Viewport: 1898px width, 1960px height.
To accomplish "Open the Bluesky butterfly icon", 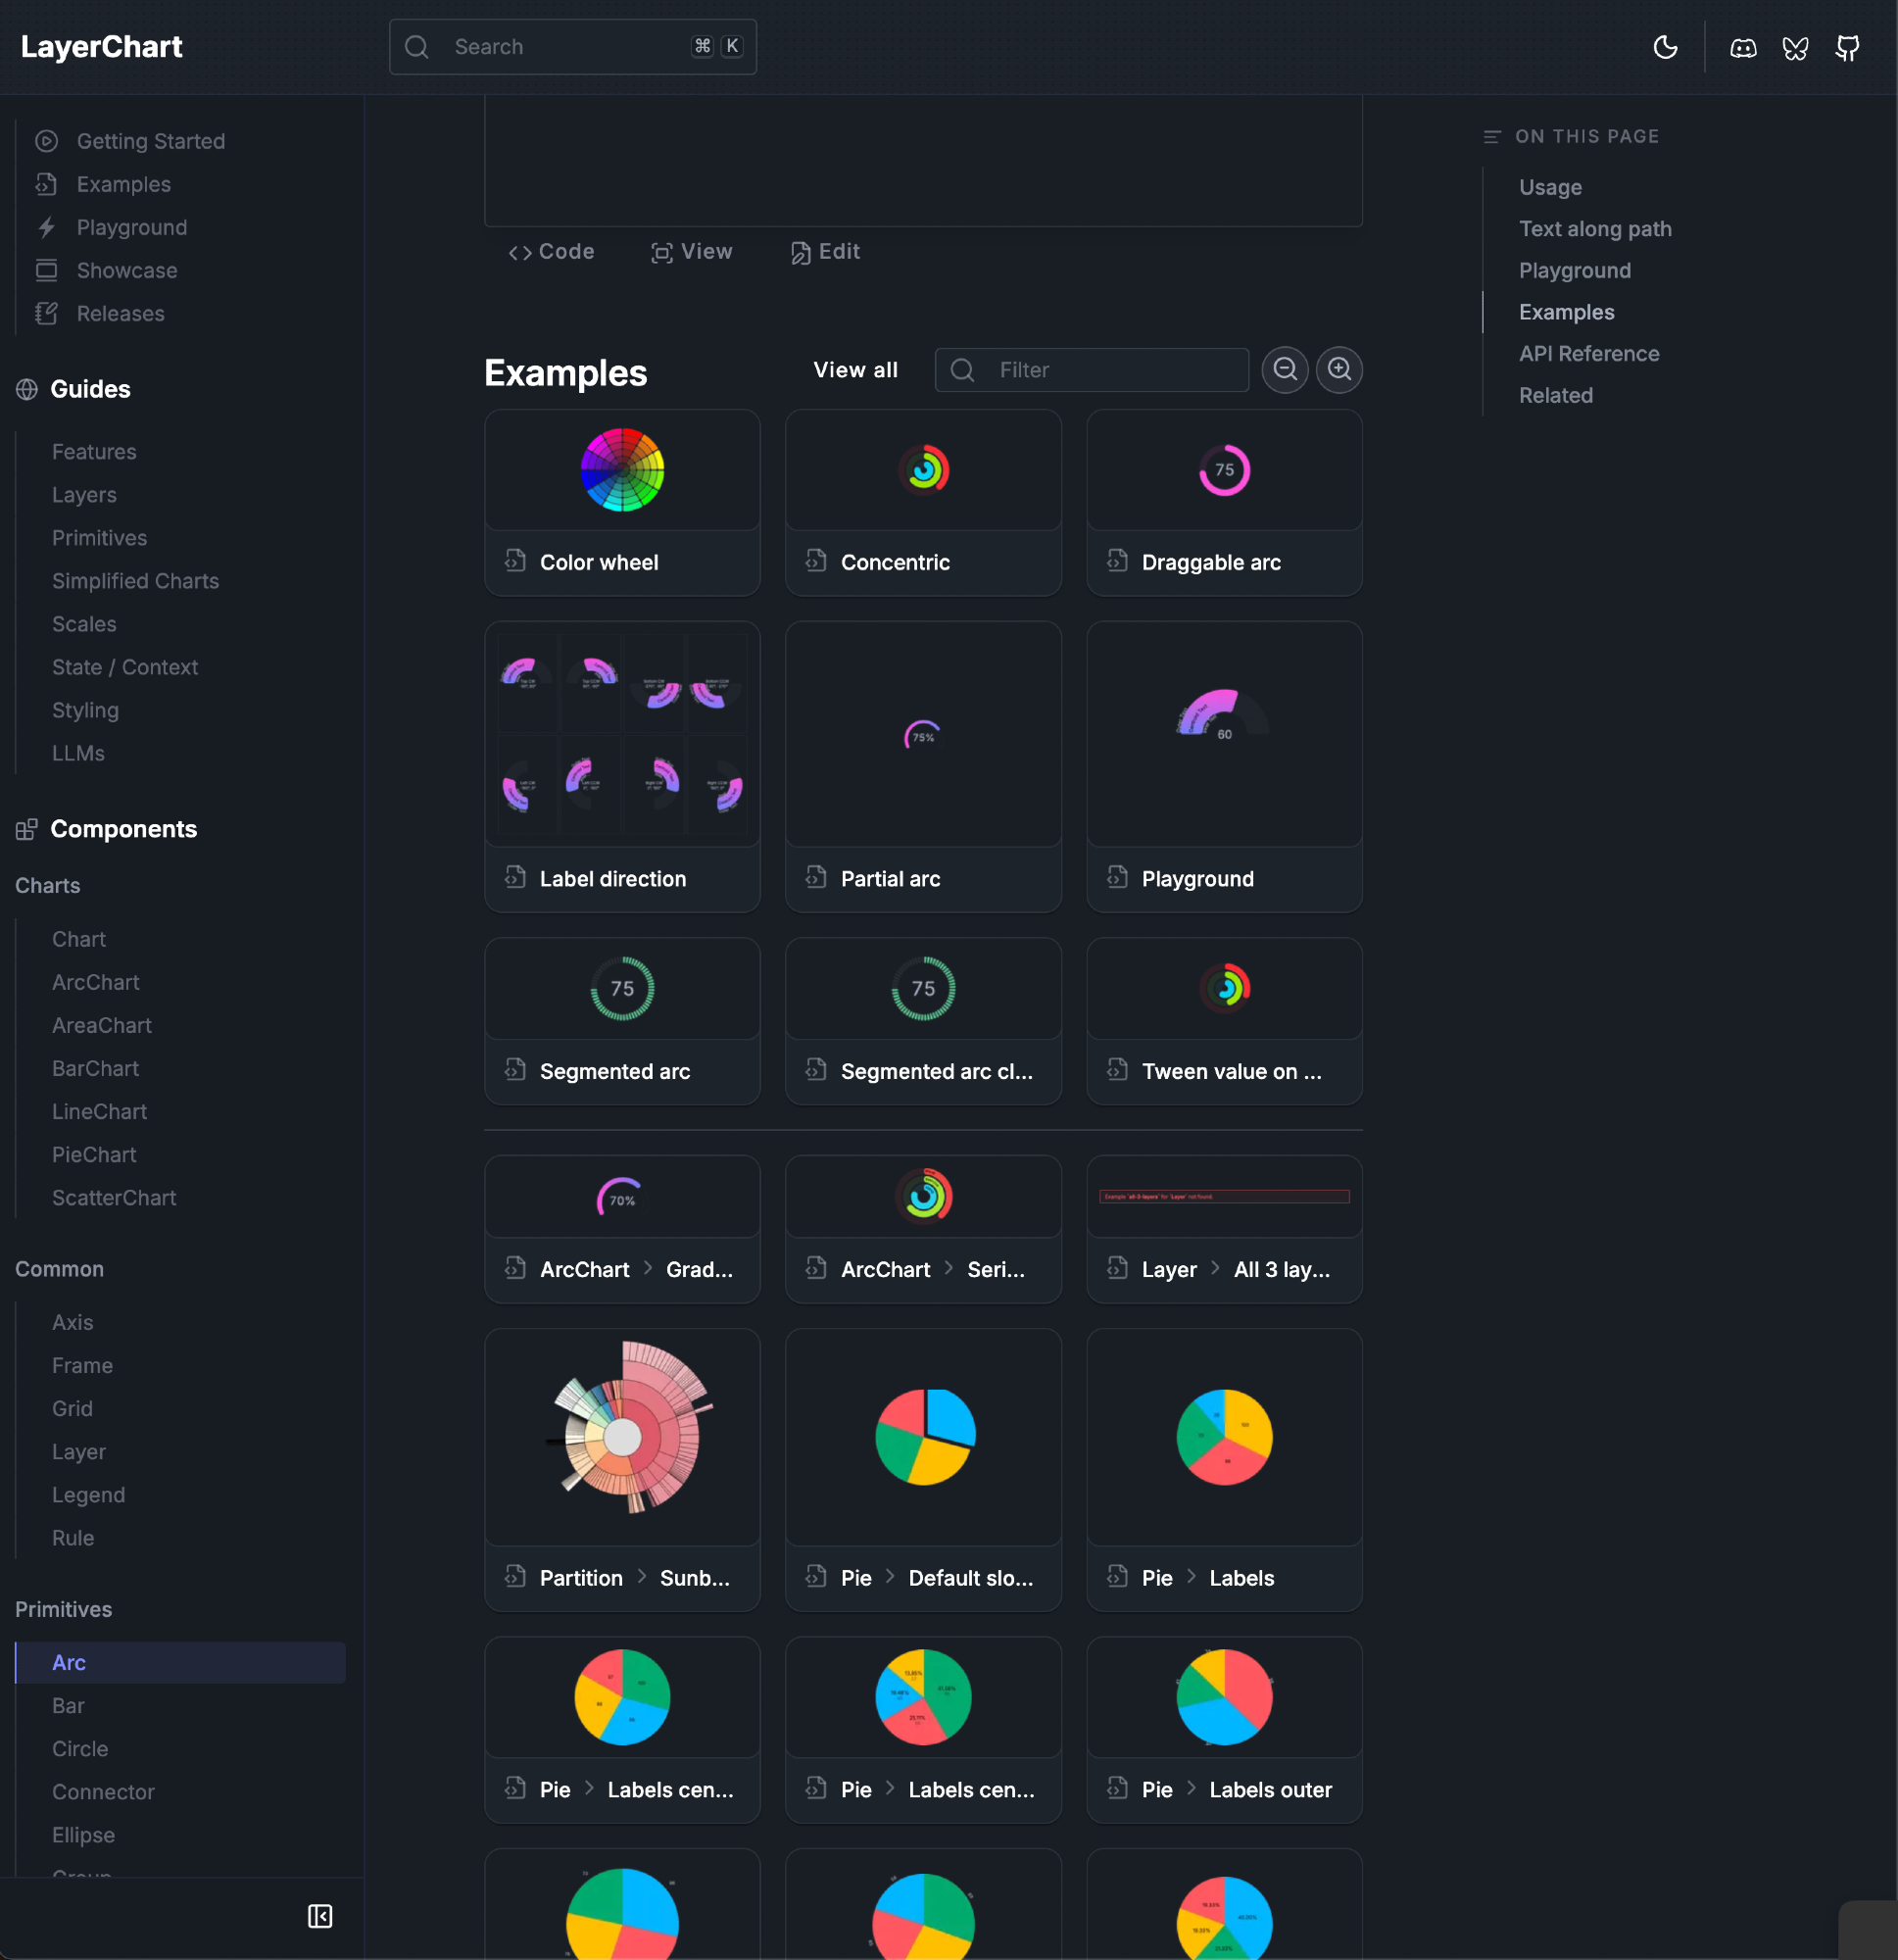I will (1795, 47).
